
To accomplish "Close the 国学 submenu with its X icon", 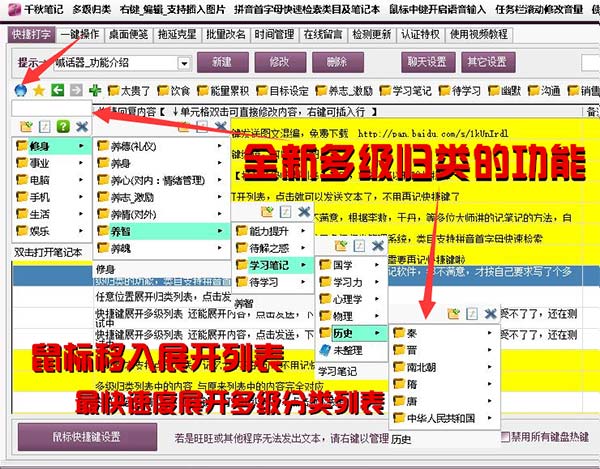I will click(378, 246).
